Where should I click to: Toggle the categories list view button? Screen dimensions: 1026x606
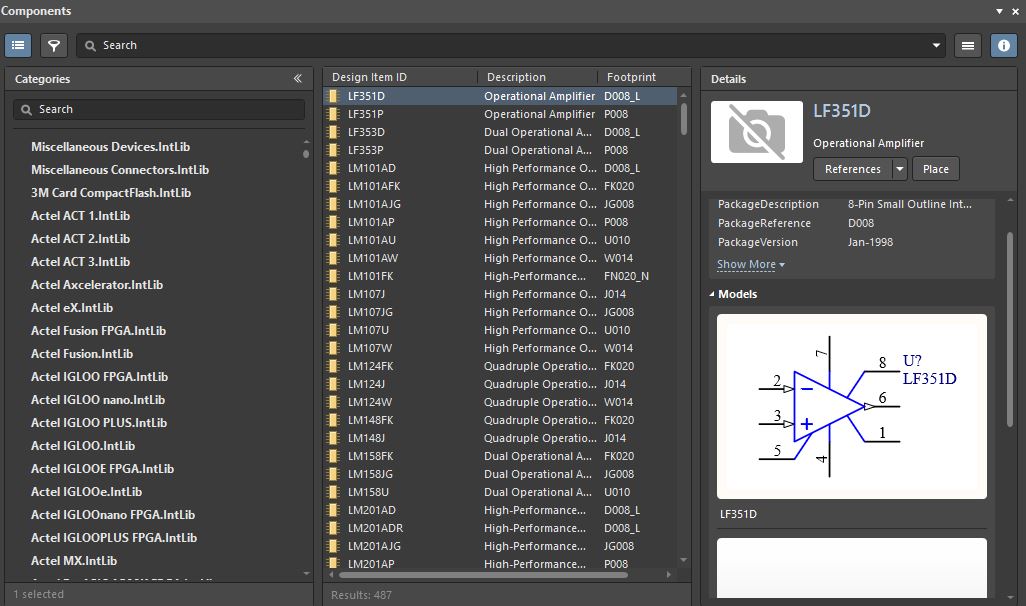coord(18,45)
